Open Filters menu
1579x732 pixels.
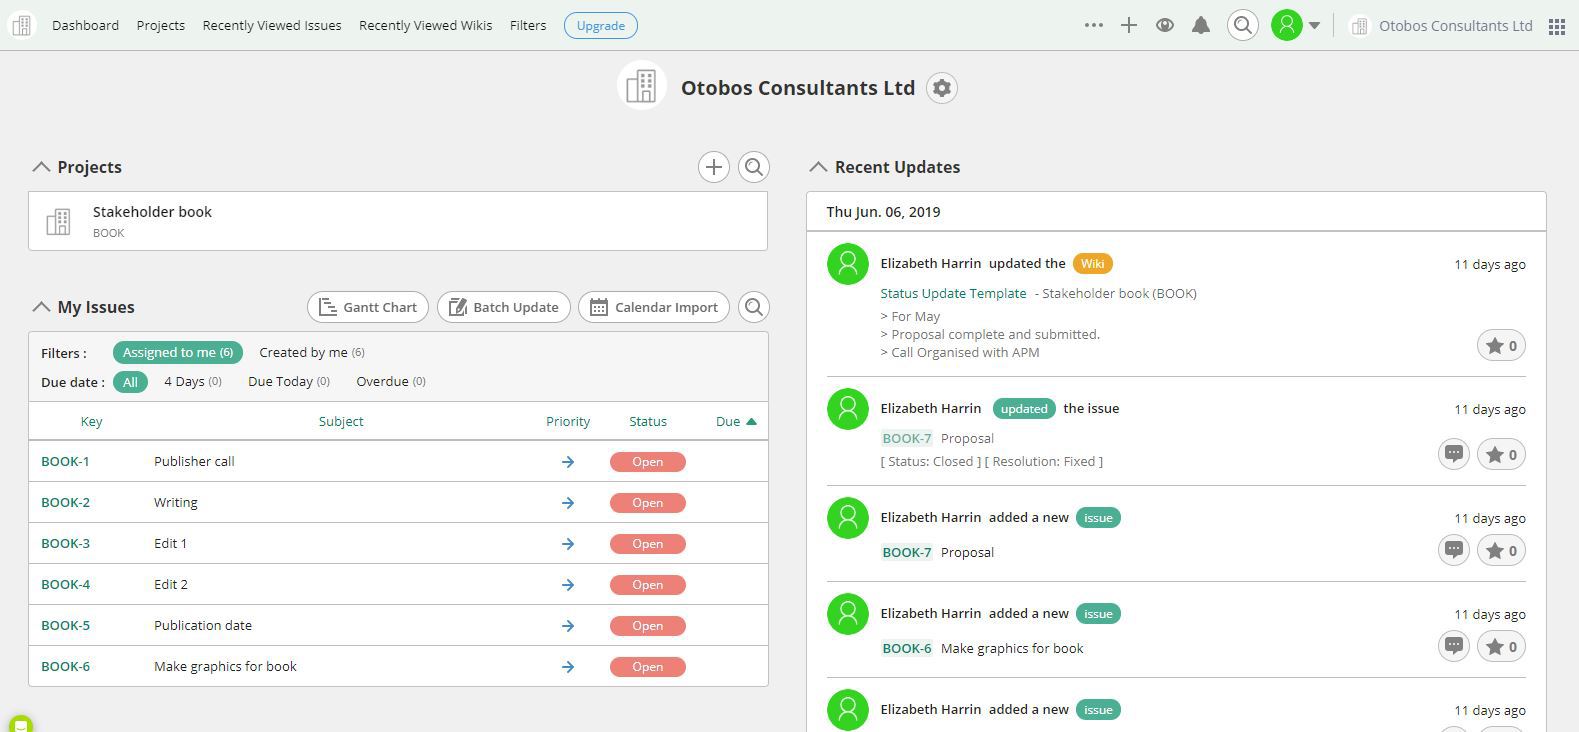click(x=528, y=25)
